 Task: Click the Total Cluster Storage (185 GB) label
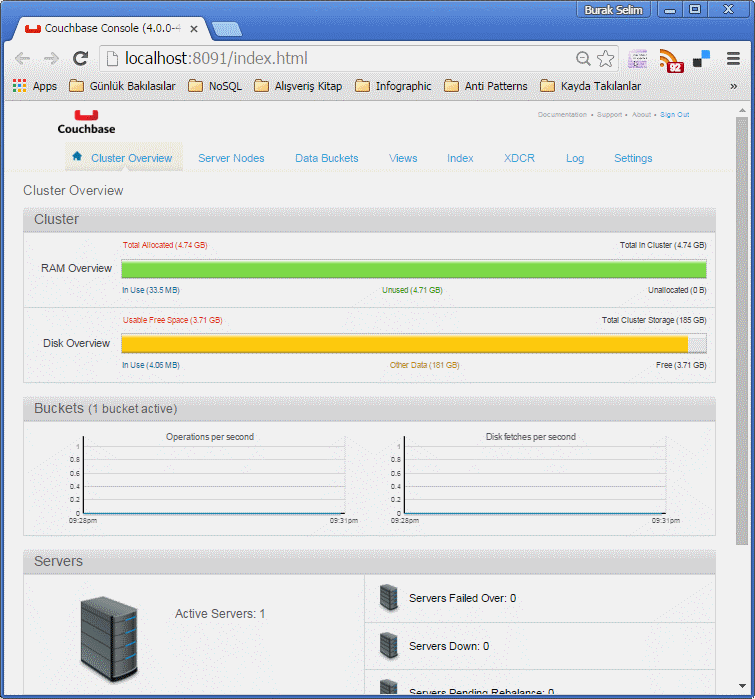(654, 320)
